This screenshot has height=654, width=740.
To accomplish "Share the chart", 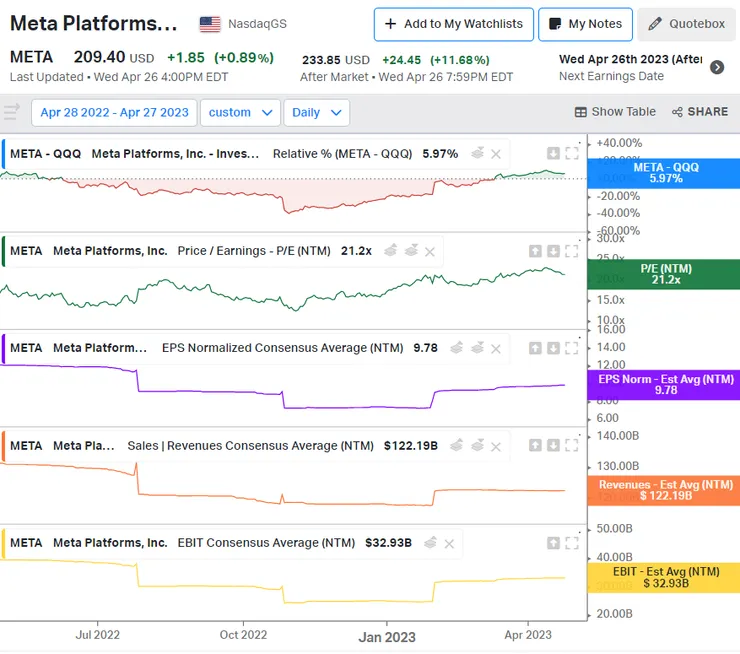I will point(700,112).
